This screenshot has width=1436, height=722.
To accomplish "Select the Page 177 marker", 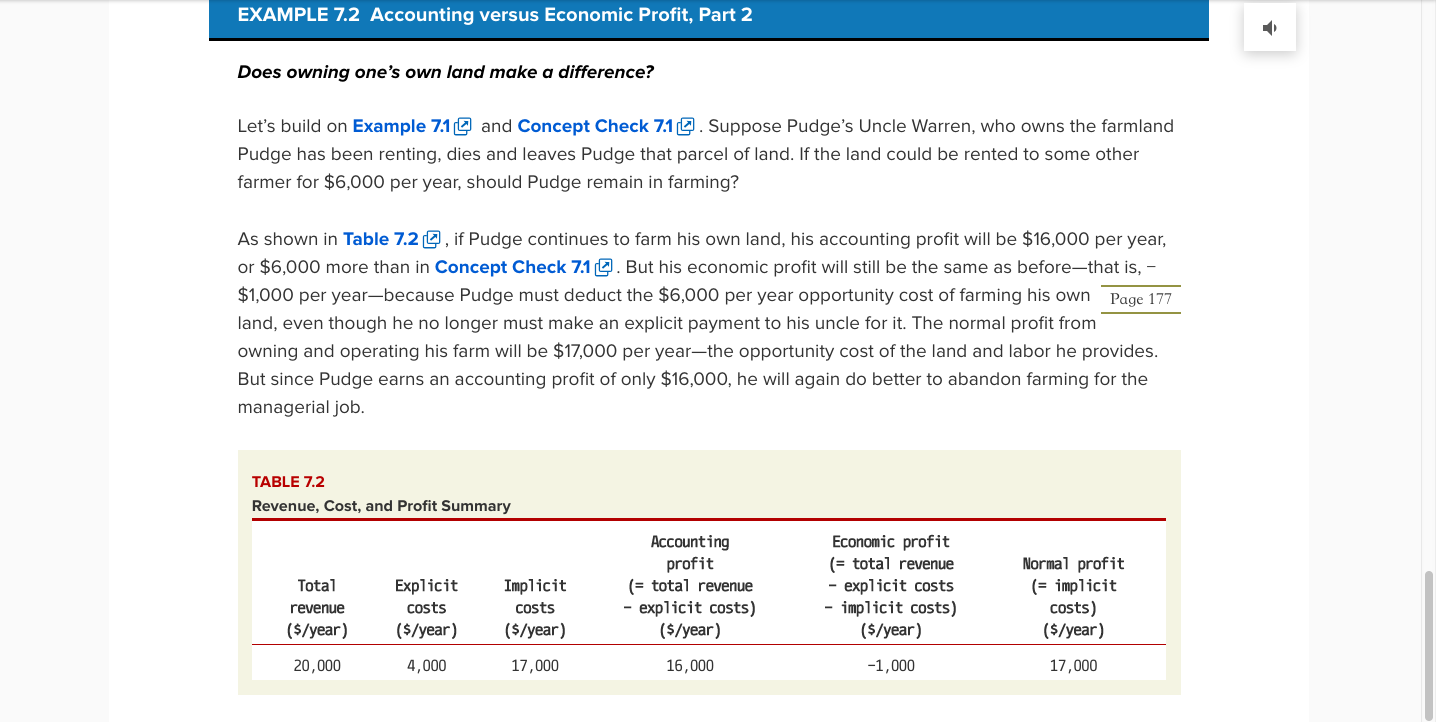I will click(x=1140, y=299).
